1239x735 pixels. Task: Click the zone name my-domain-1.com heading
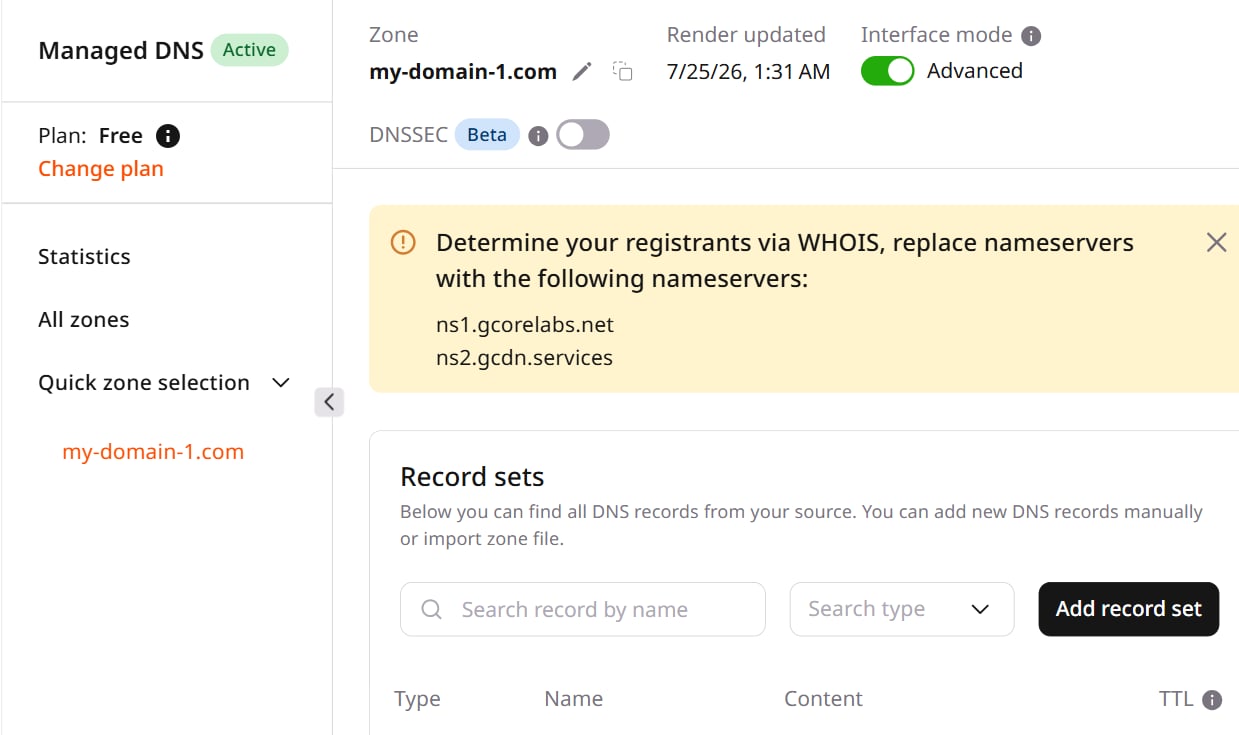[x=463, y=72]
